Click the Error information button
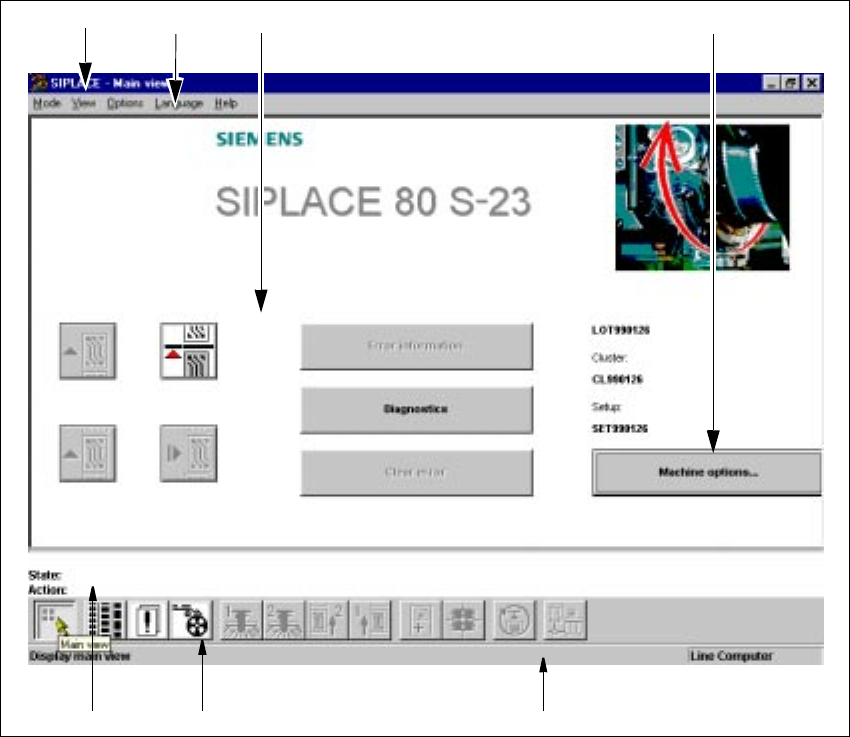This screenshot has height=737, width=850. point(416,347)
